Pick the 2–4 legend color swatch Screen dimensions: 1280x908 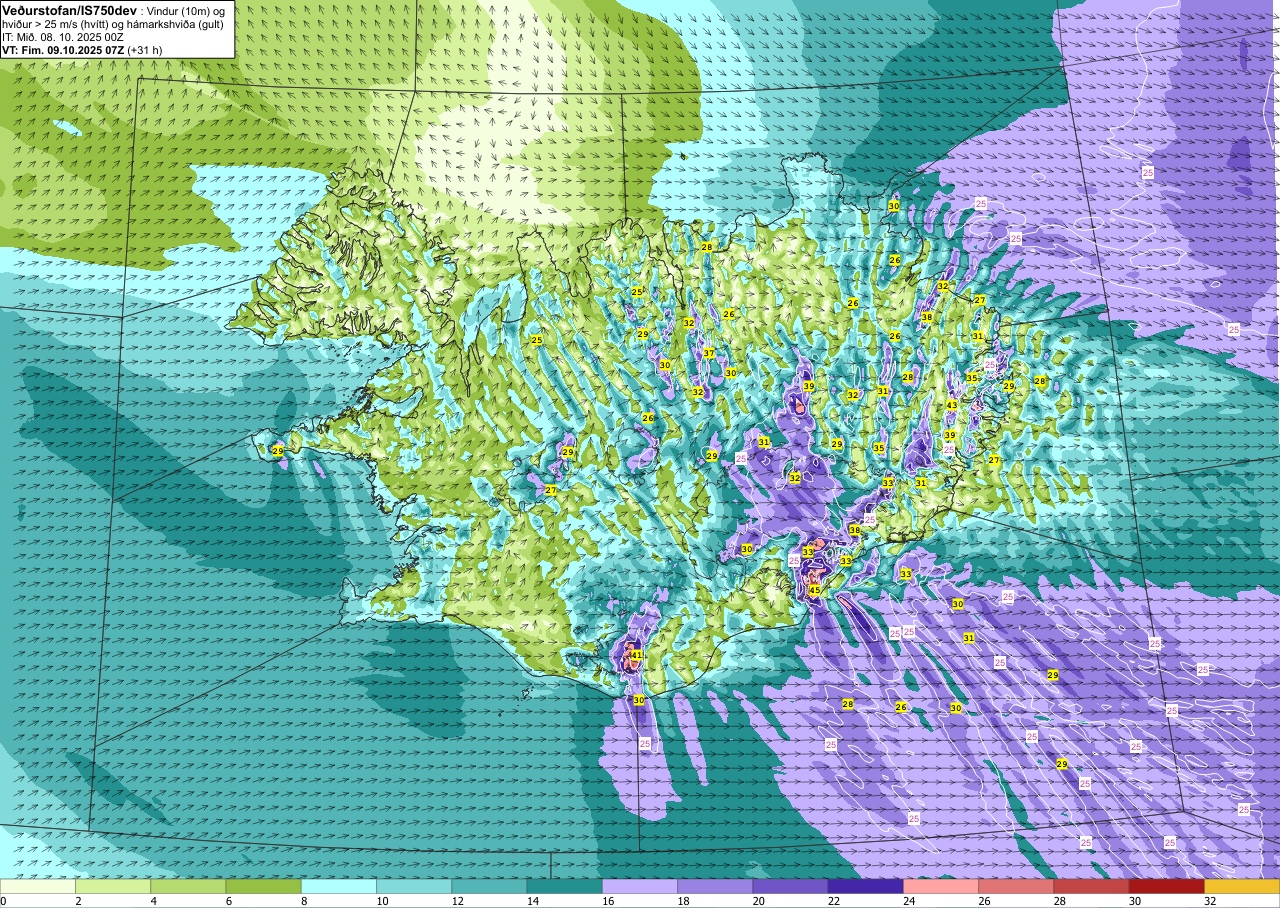[113, 887]
